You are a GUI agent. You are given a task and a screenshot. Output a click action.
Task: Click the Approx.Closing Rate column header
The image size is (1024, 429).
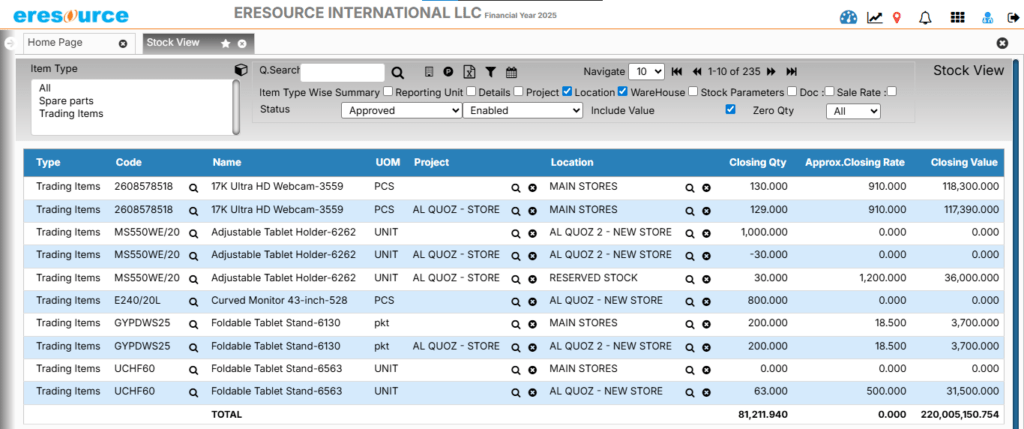pyautogui.click(x=855, y=163)
